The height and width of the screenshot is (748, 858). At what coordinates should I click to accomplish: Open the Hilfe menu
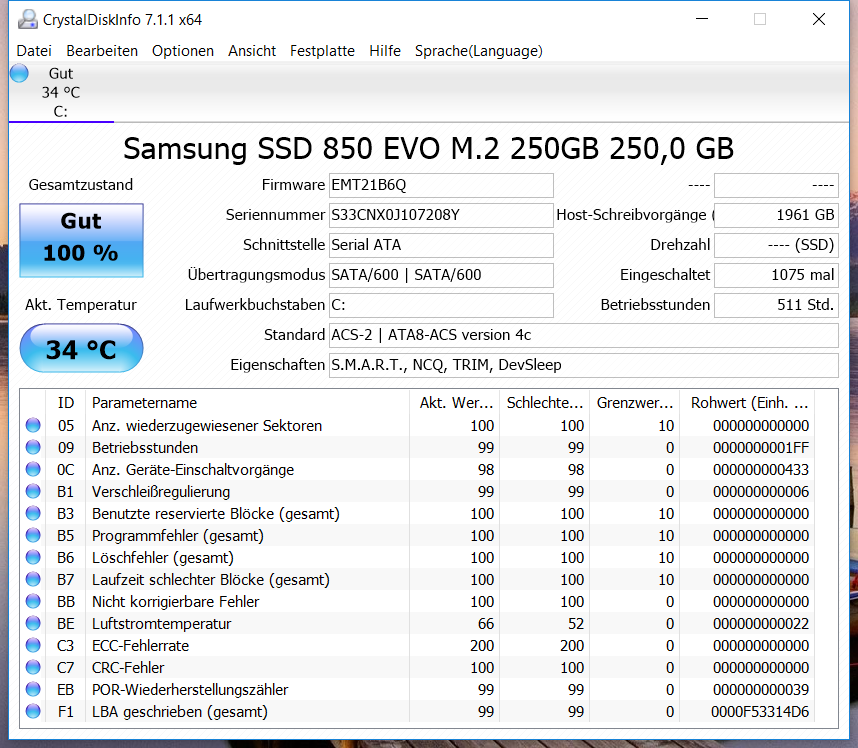pos(385,51)
